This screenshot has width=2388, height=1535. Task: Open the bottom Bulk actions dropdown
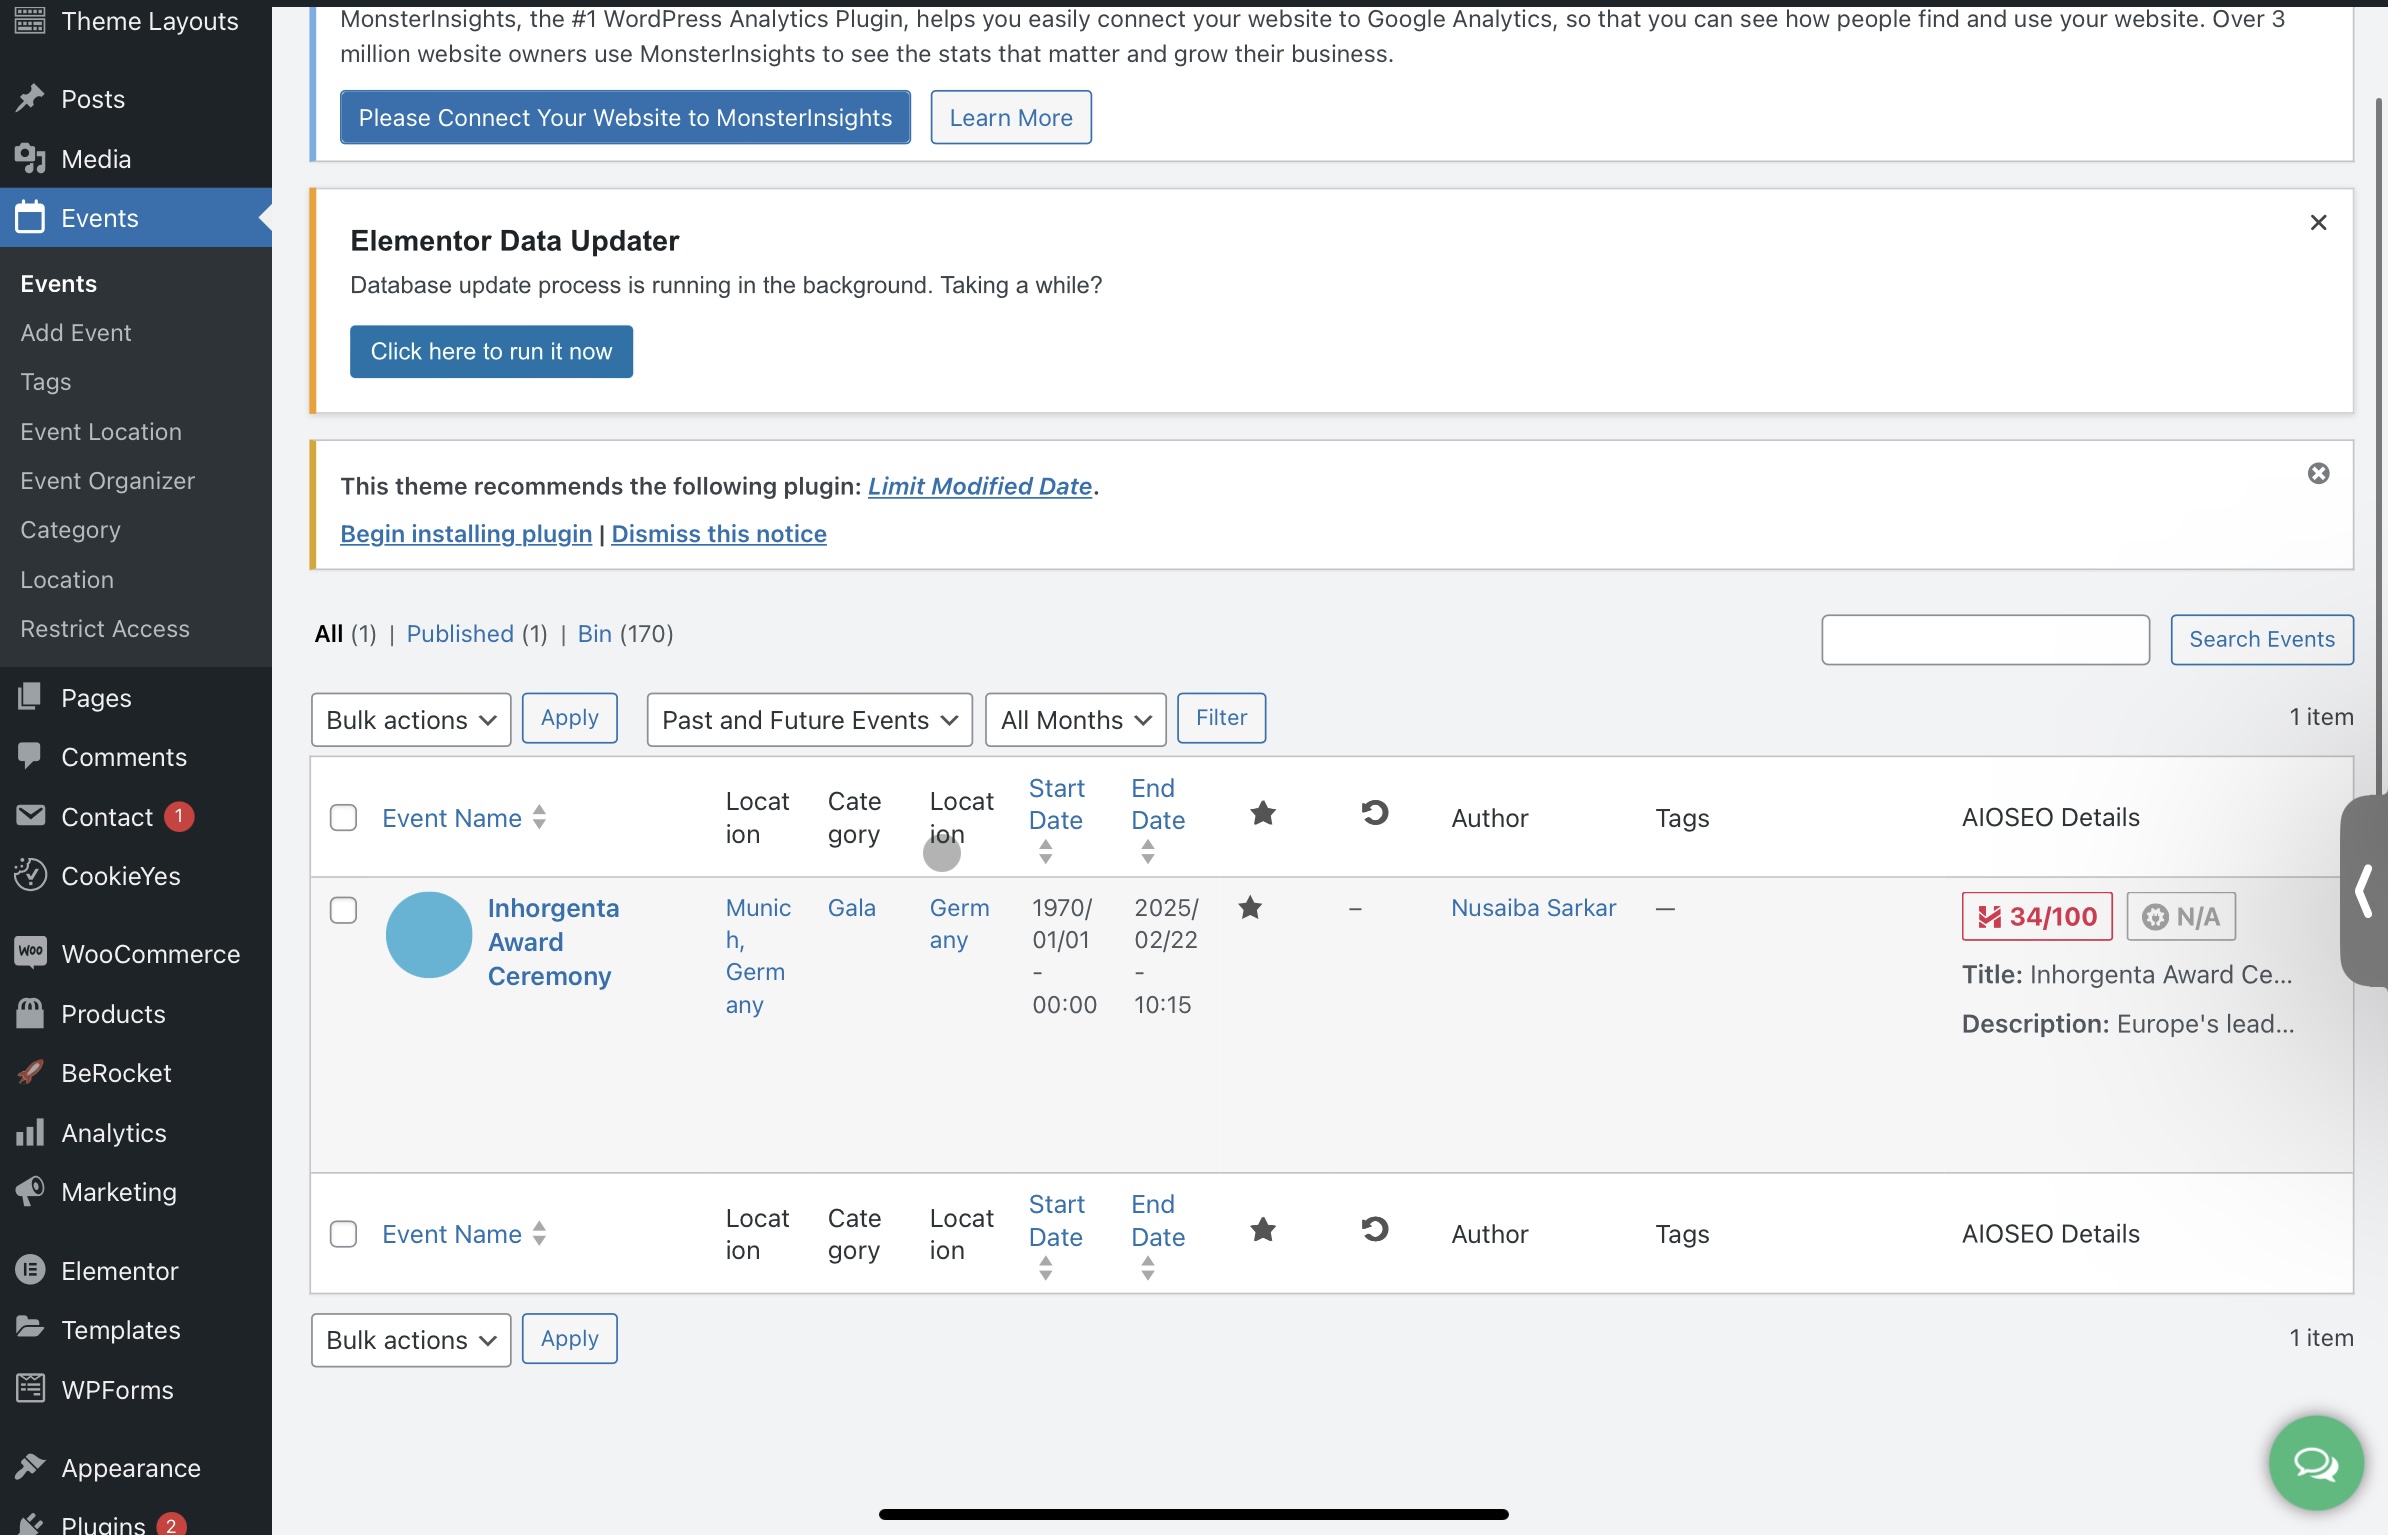pos(411,1340)
